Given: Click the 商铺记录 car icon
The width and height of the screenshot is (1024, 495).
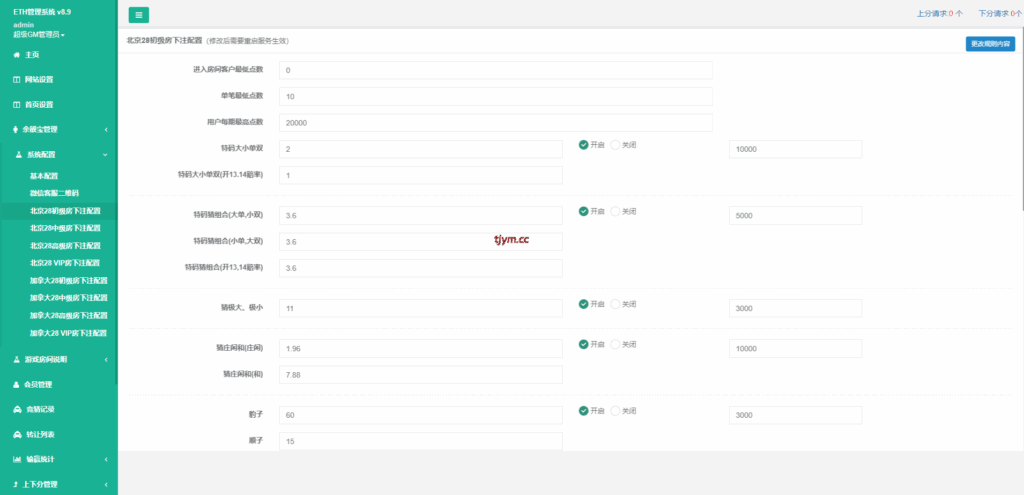Looking at the screenshot, I should coord(16,409).
